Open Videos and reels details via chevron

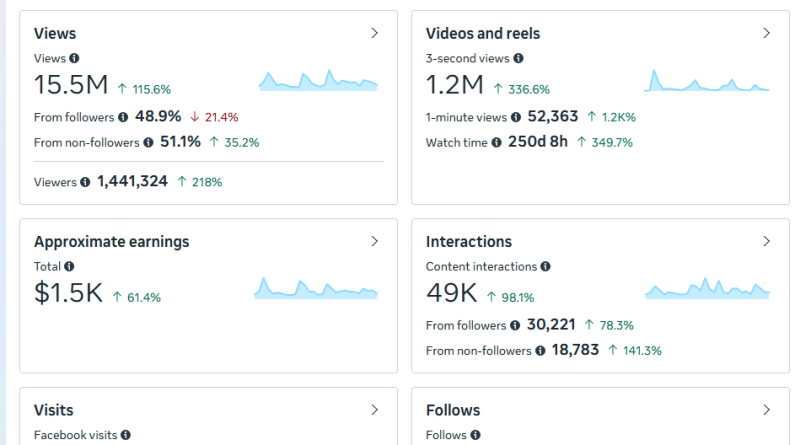(767, 33)
